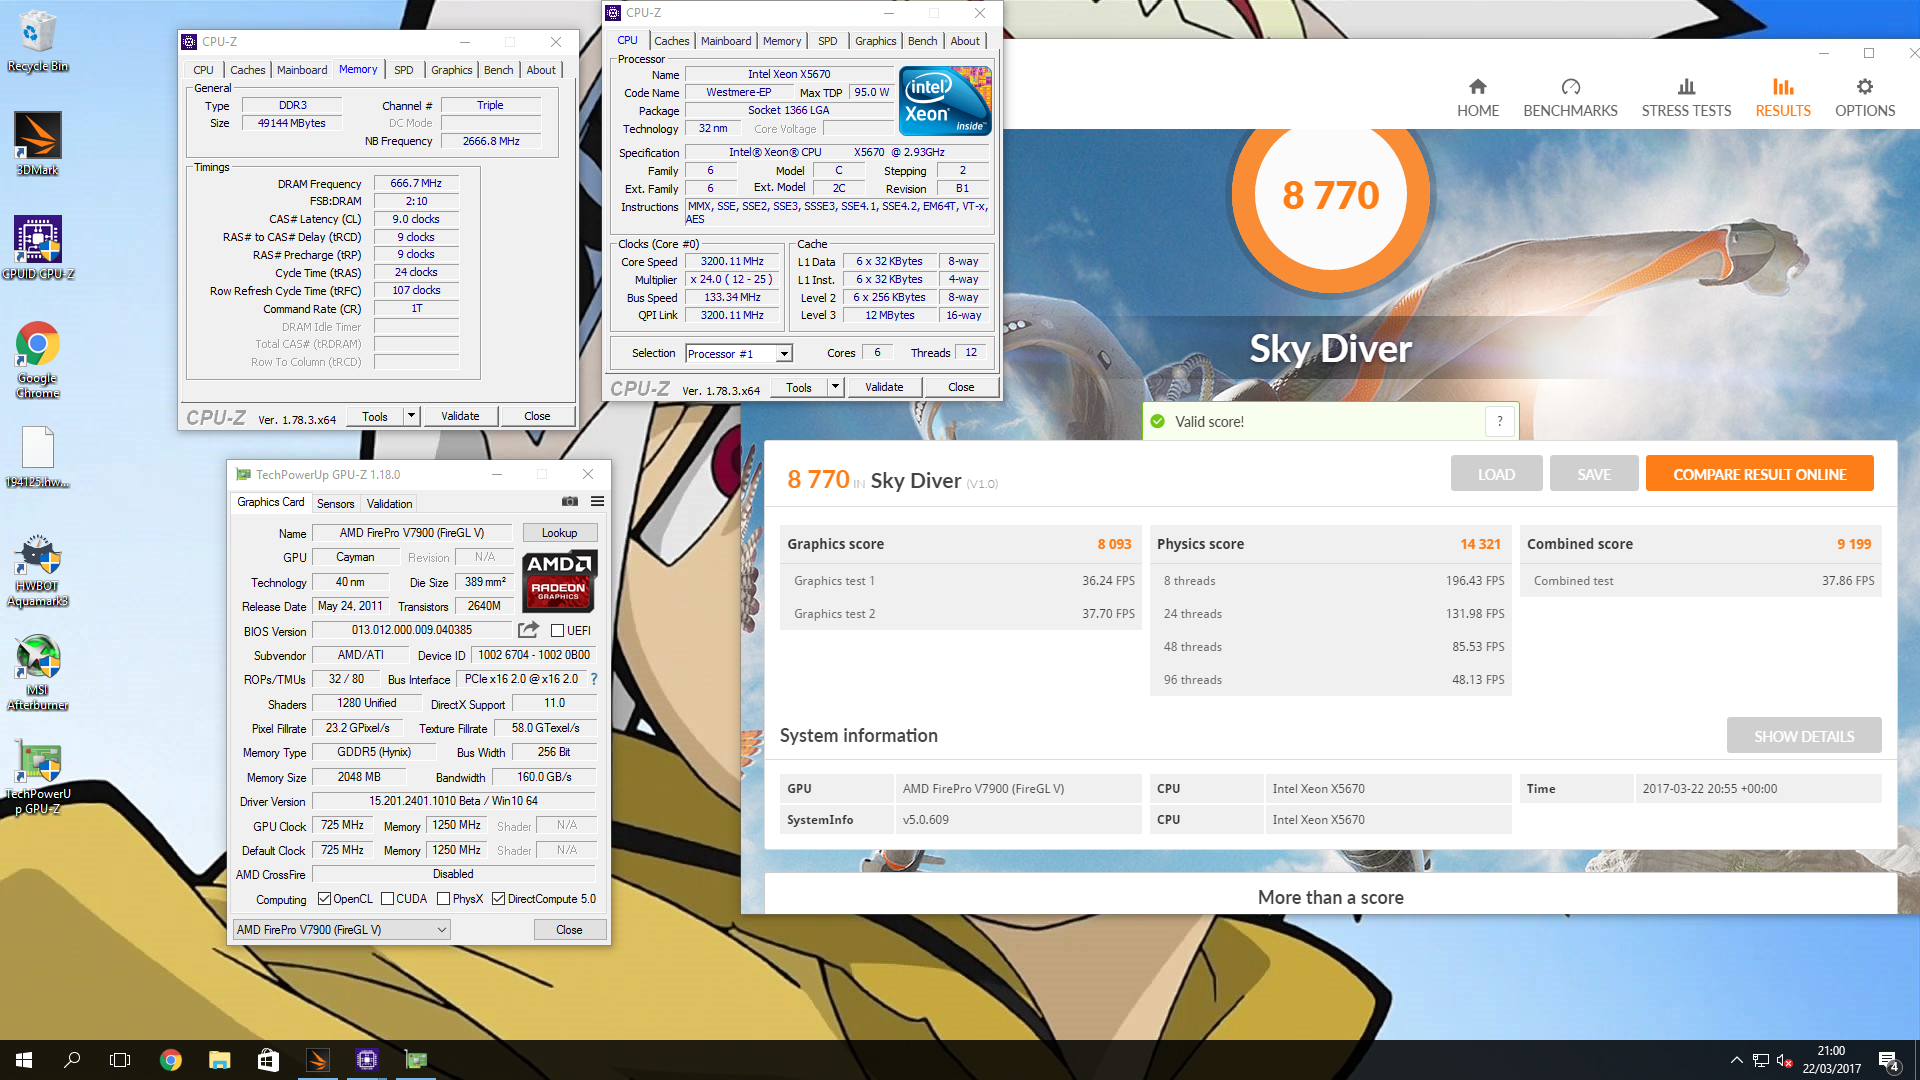1920x1080 pixels.
Task: Click SHOW DETAILS button
Action: click(x=1804, y=736)
